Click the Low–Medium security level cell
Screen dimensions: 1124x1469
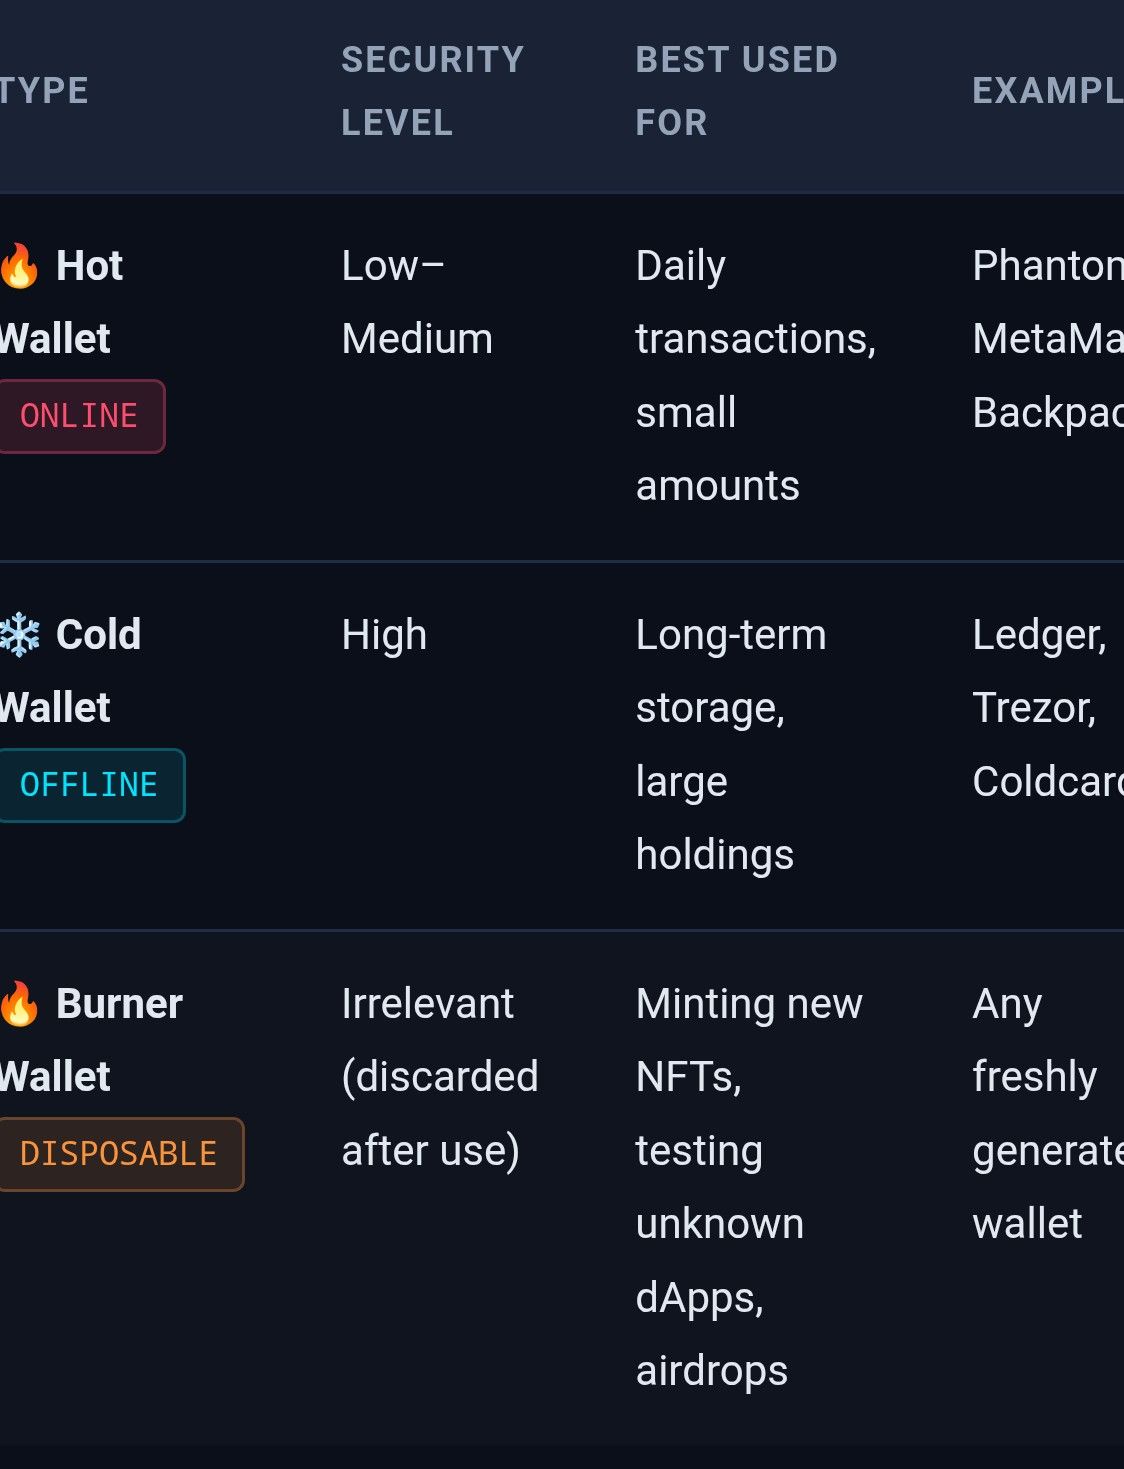coord(417,302)
